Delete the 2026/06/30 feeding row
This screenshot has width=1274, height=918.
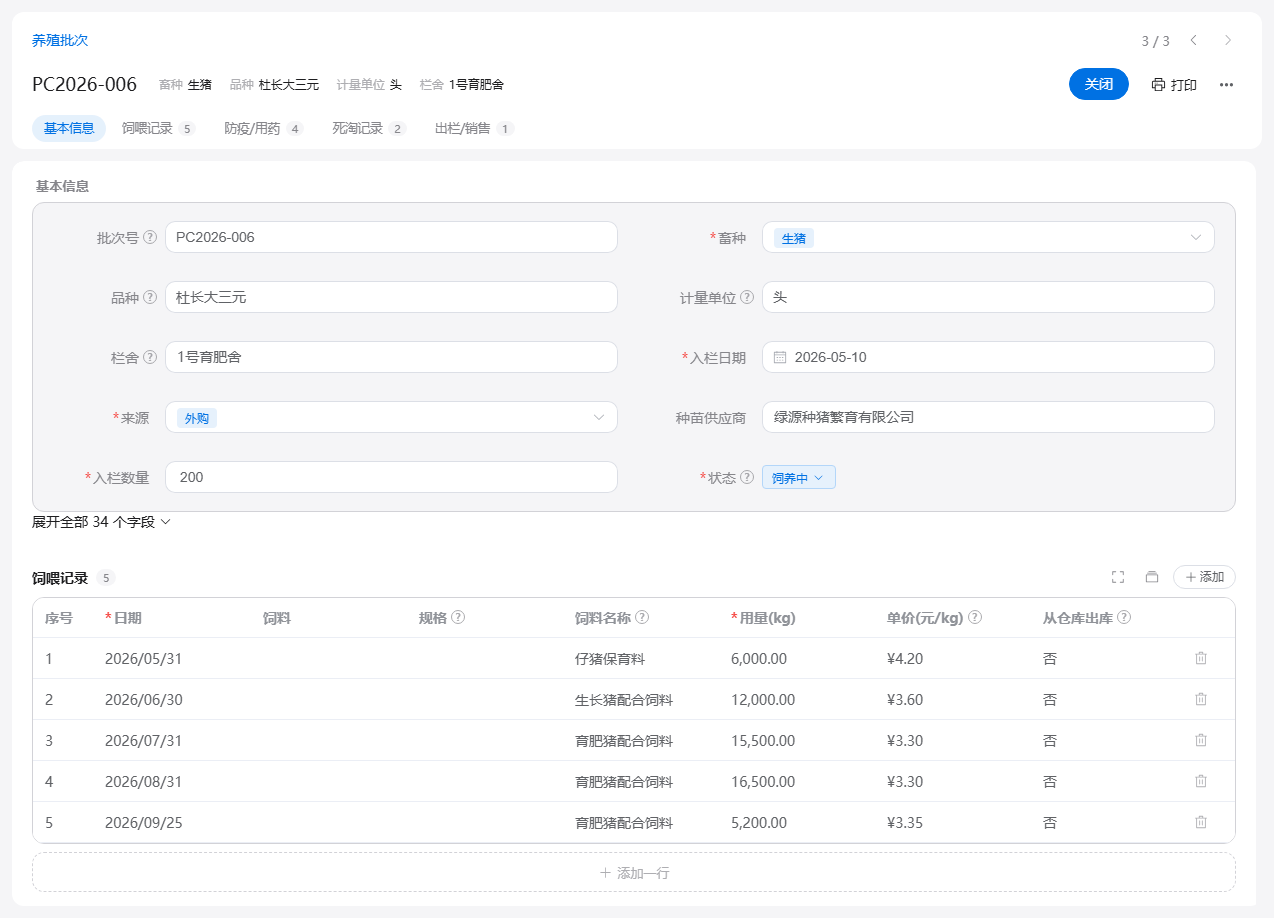(1201, 699)
